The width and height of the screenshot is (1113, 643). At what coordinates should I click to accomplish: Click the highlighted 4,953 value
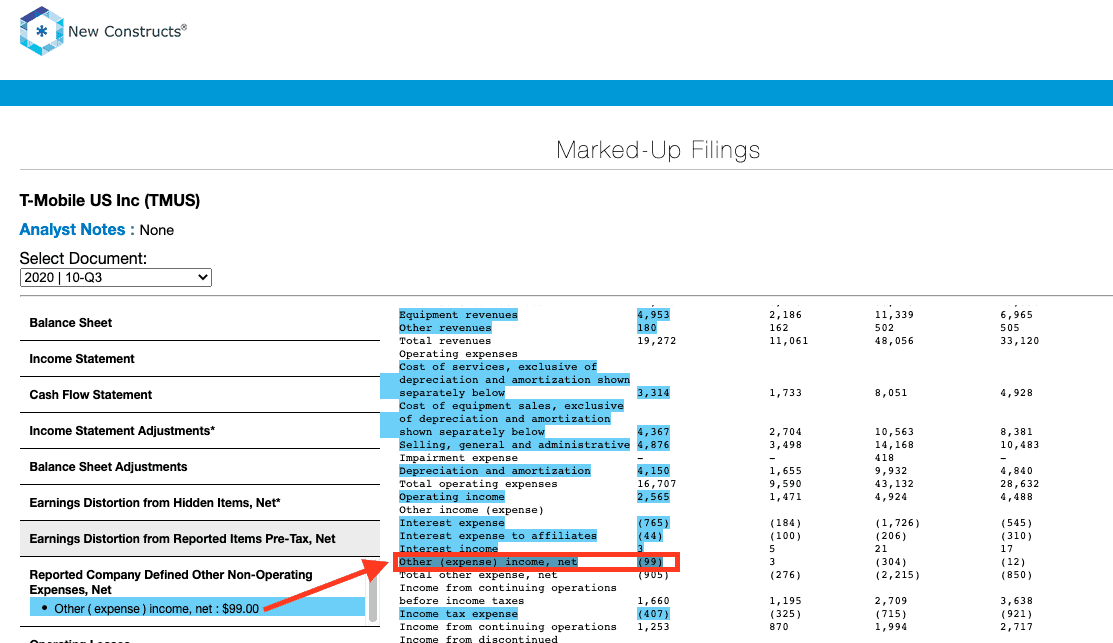(x=653, y=314)
